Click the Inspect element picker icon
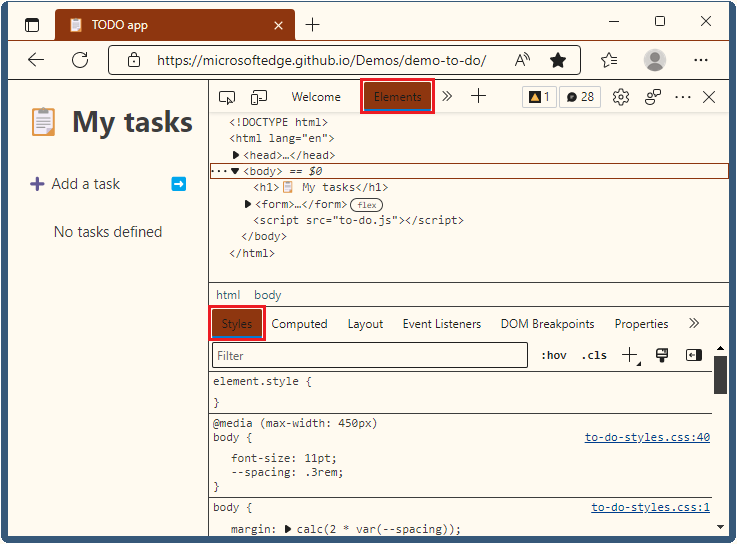The width and height of the screenshot is (737, 544). 227,97
